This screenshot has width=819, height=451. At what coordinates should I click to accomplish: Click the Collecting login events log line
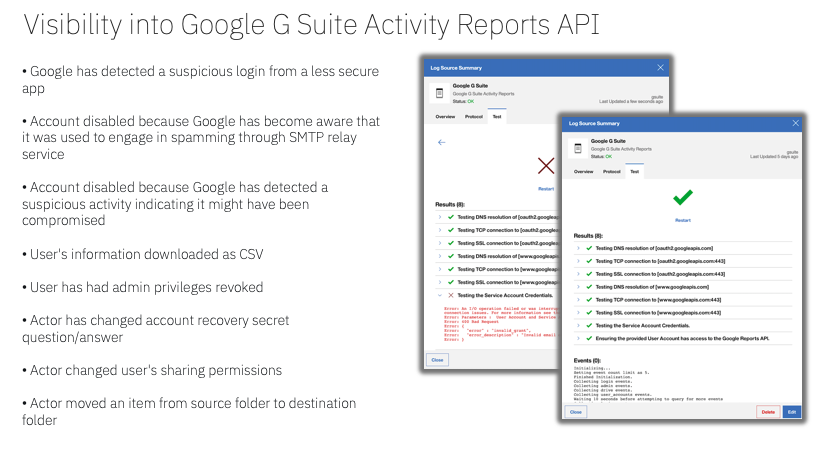[603, 381]
